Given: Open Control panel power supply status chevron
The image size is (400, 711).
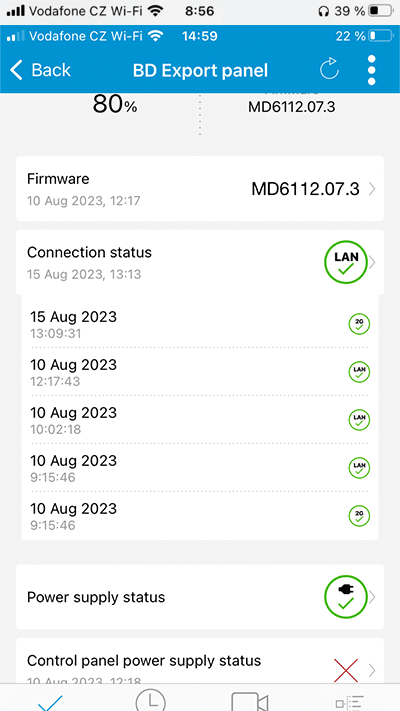Looking at the screenshot, I should [x=373, y=670].
